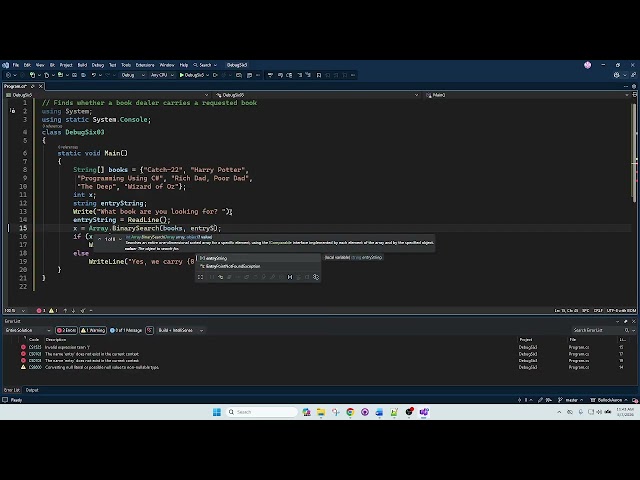
Task: Expand the start-target dropdown arrow beside DebugSix5
Action: tap(207, 75)
